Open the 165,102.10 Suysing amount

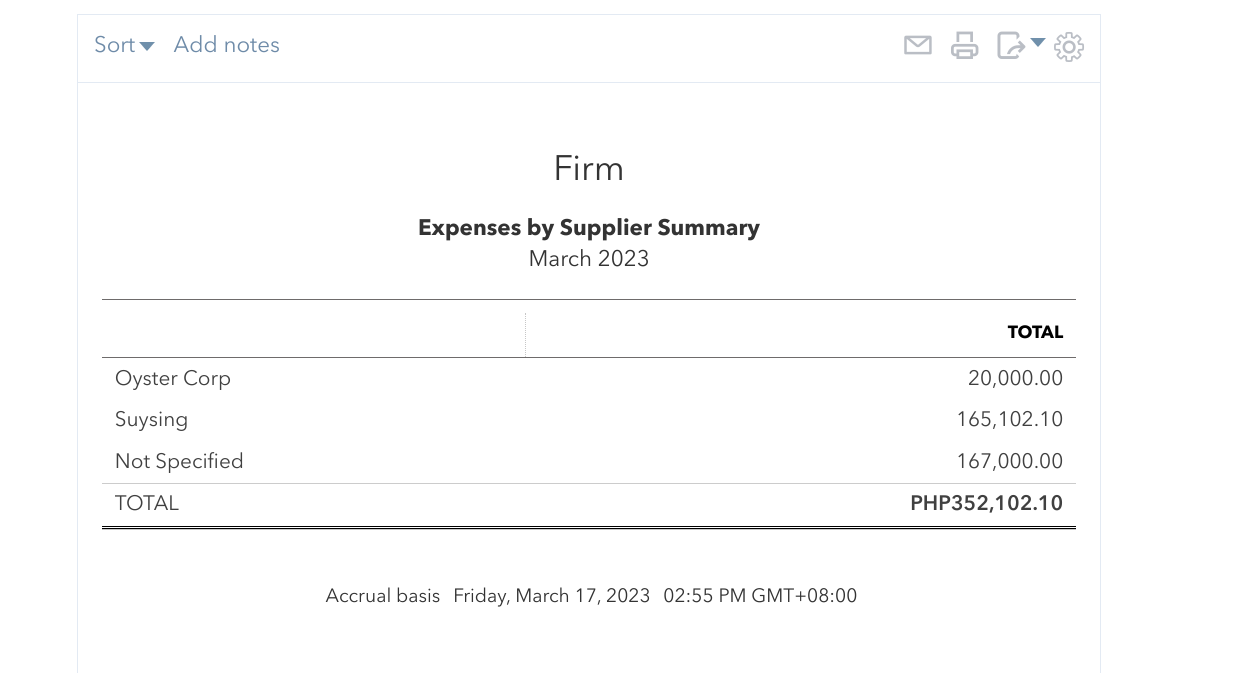[x=1009, y=420]
